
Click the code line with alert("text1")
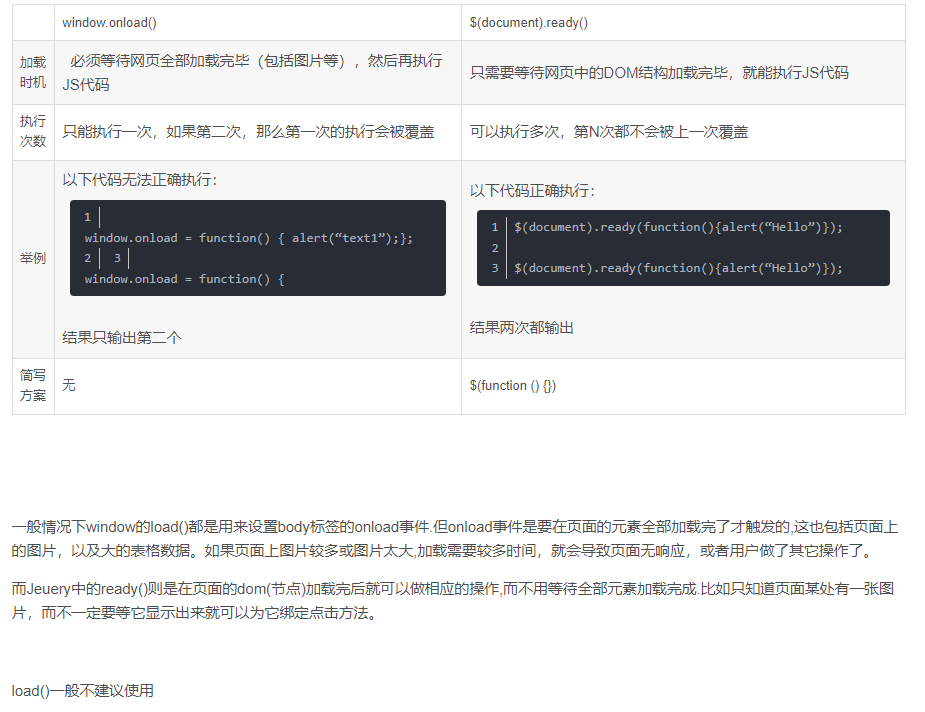coord(248,238)
